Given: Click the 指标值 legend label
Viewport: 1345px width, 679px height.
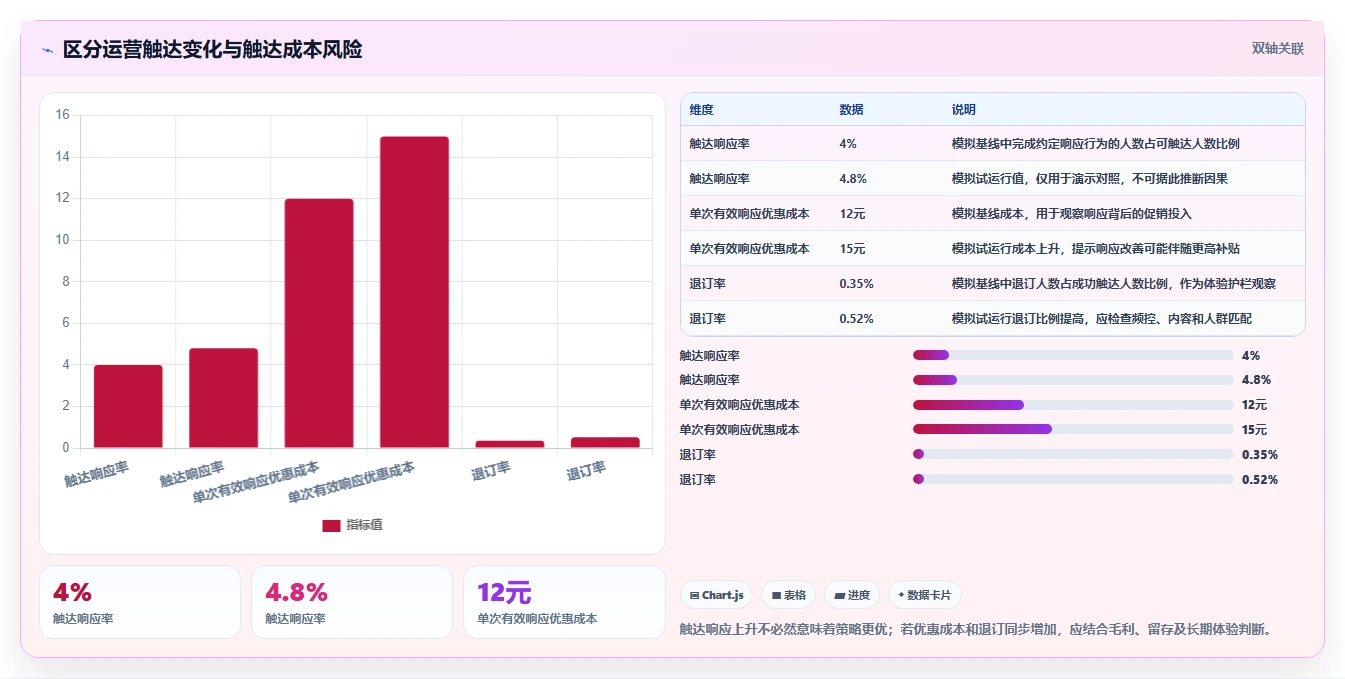Looking at the screenshot, I should click(364, 526).
